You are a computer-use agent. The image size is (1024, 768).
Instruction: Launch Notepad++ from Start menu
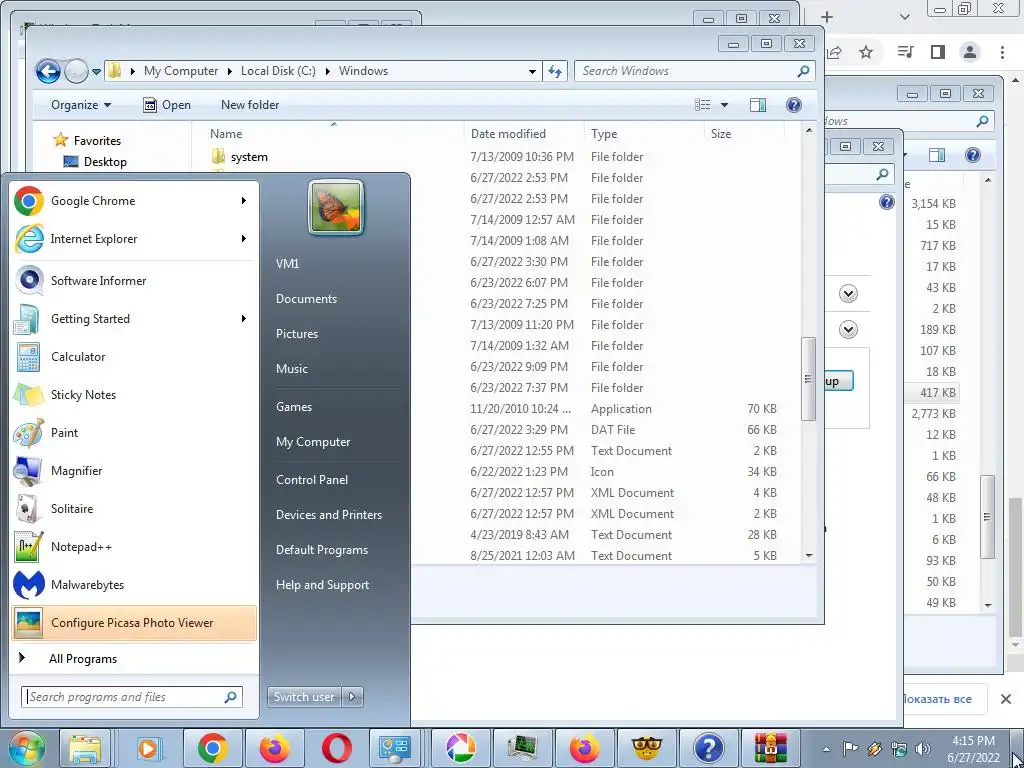click(x=134, y=547)
